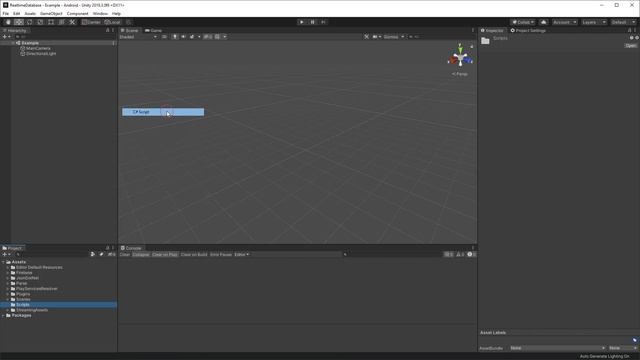Click the C# Script context menu entry
The height and width of the screenshot is (360, 640).
(163, 112)
